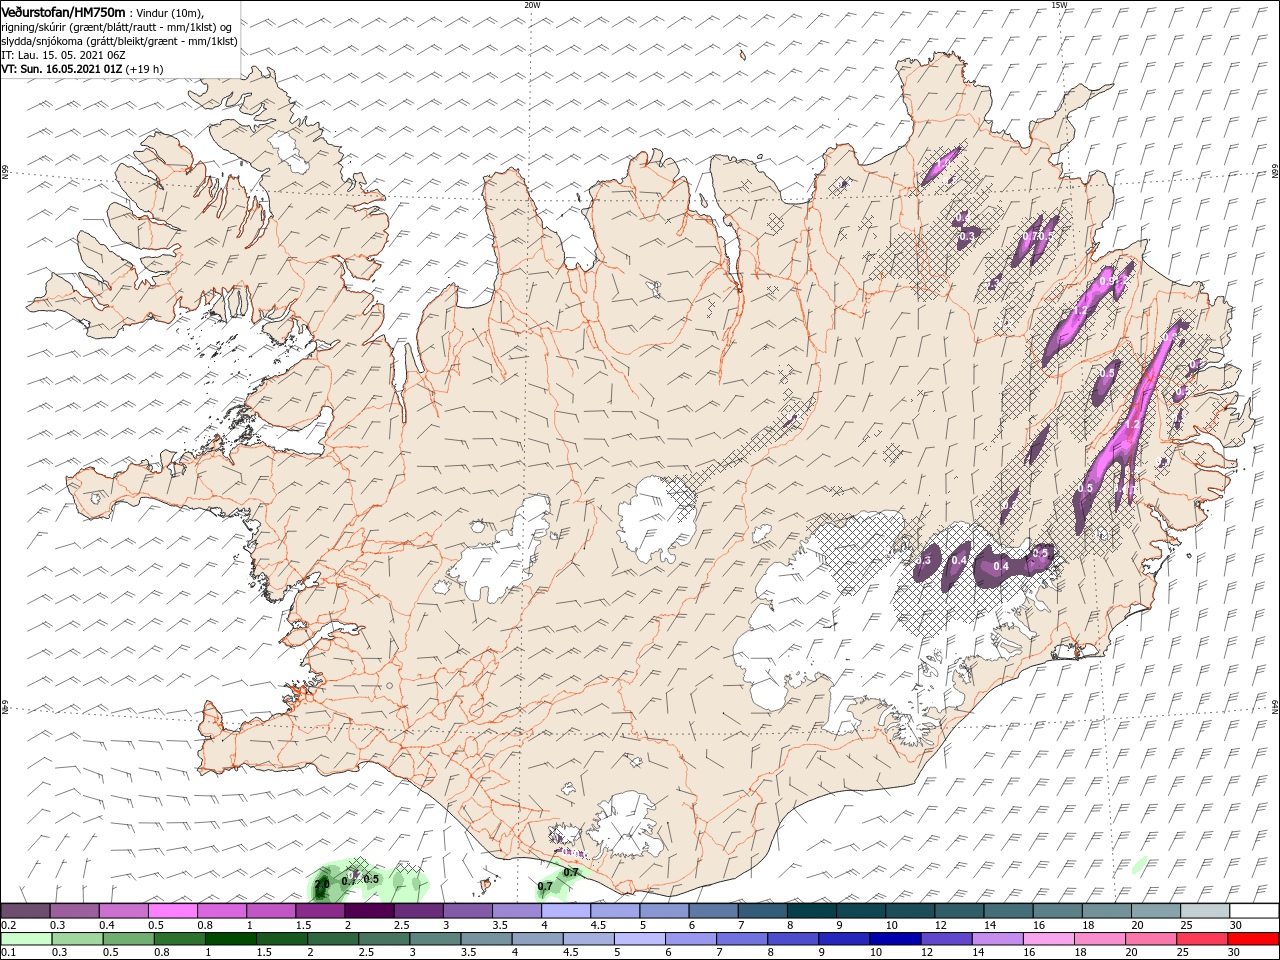Click the 'VT: Sun. 16.05.2021 01Z' valid time
This screenshot has height=960, width=1280.
coord(61,69)
